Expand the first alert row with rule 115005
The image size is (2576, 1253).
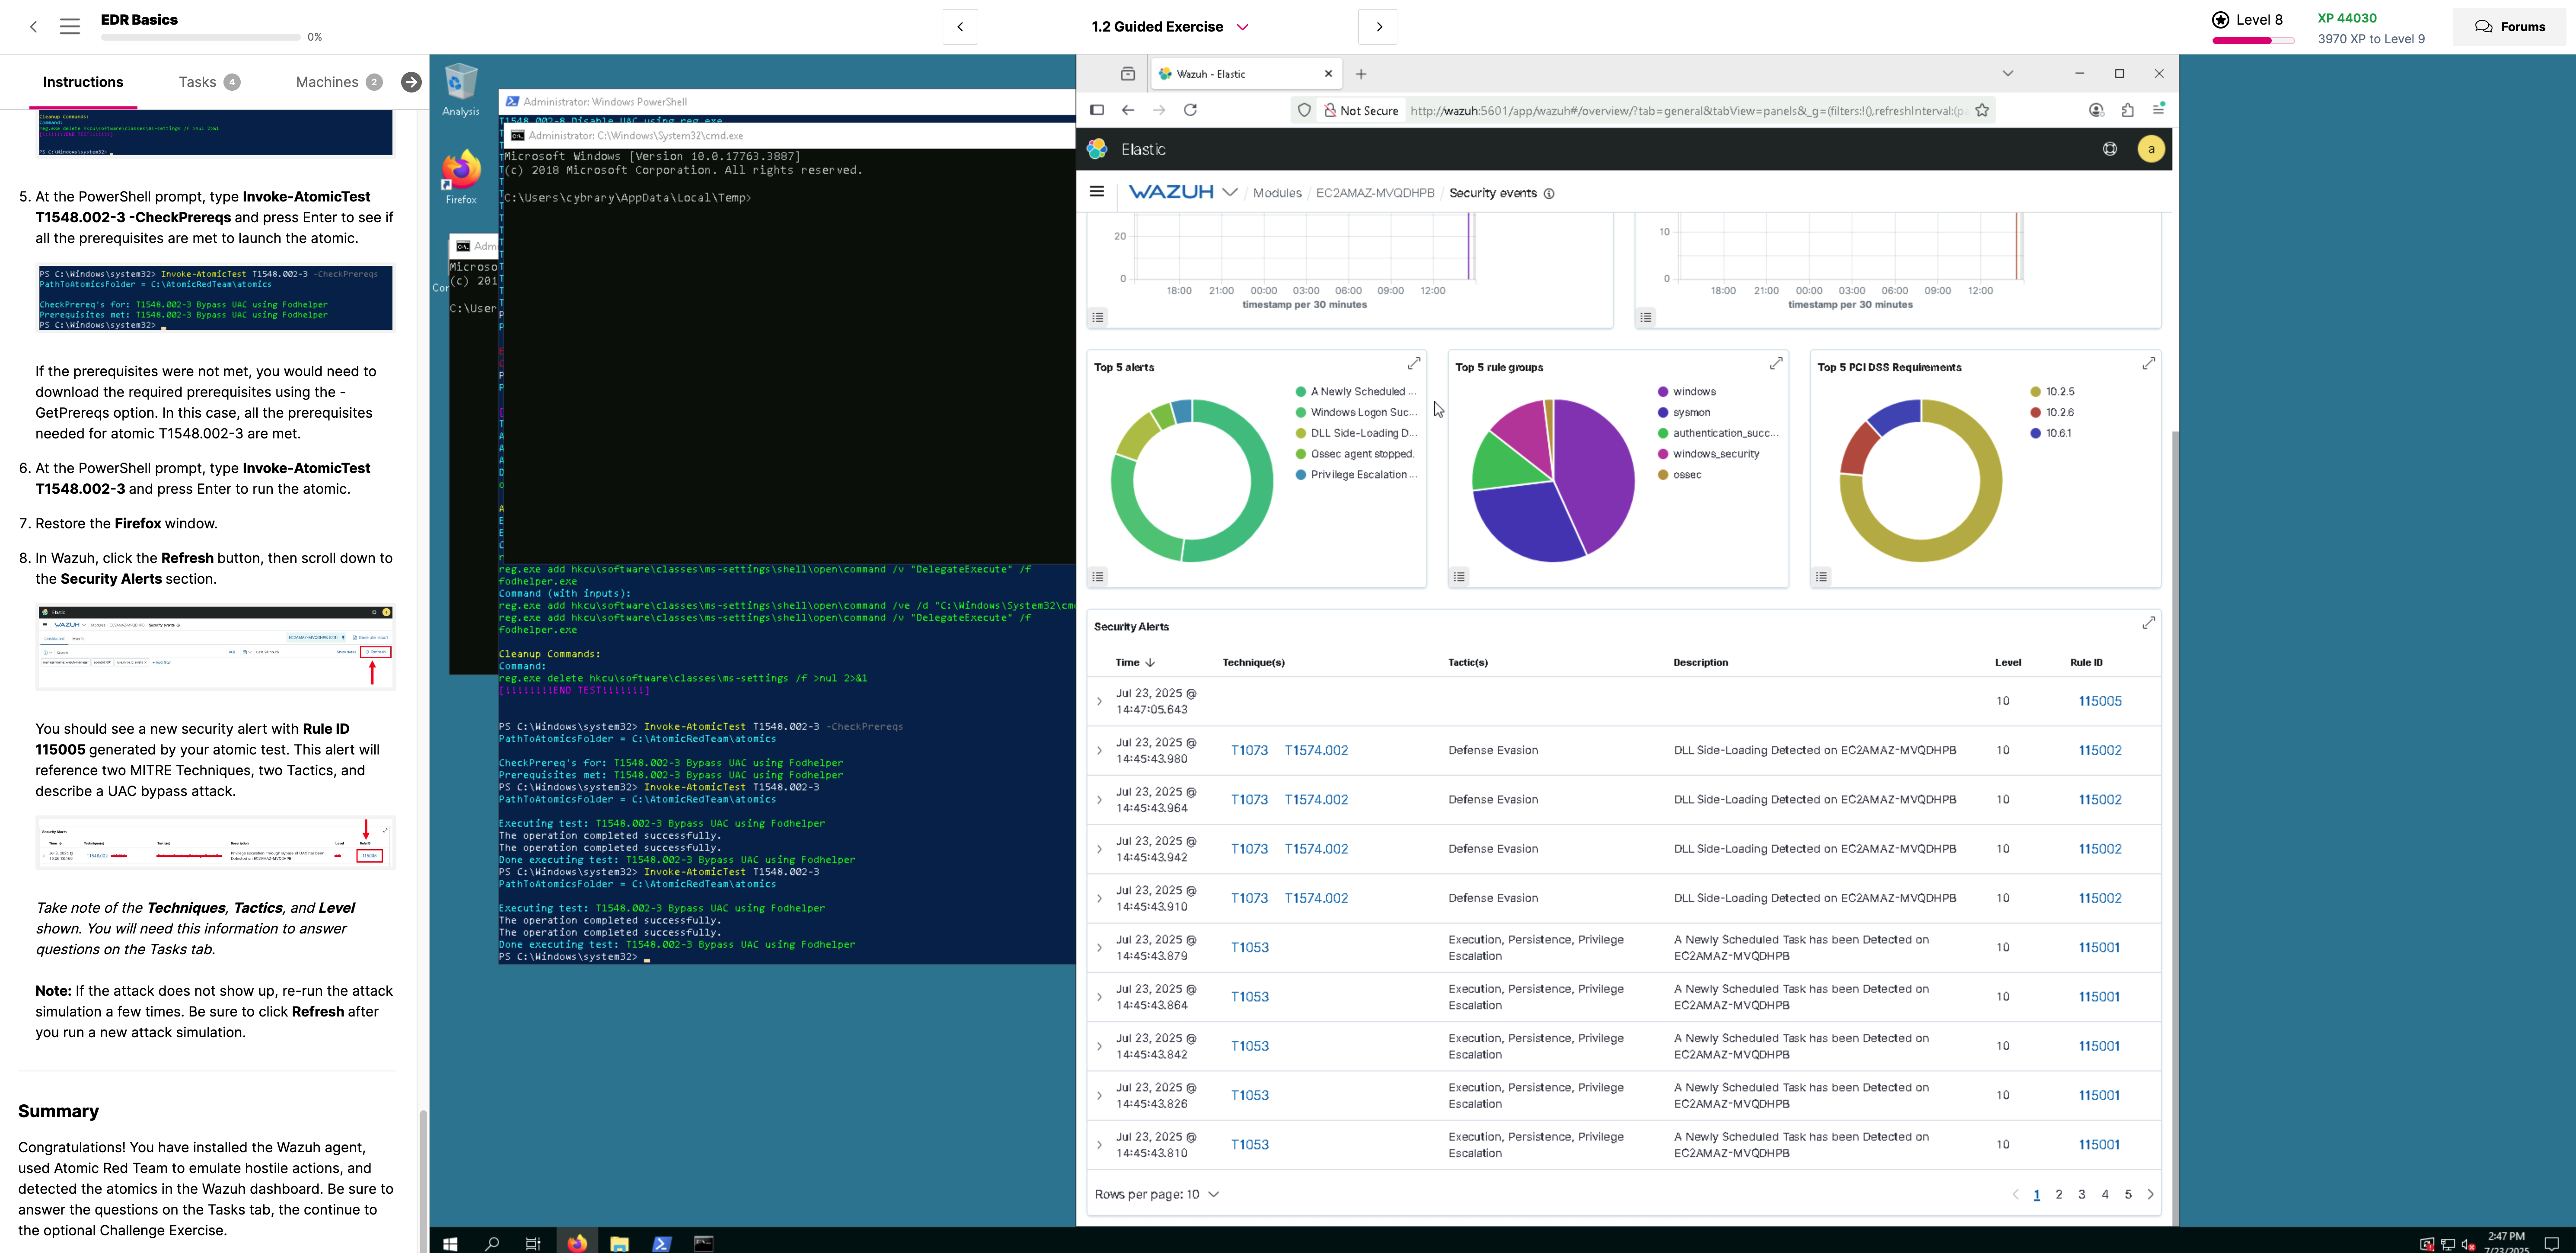click(x=1099, y=701)
